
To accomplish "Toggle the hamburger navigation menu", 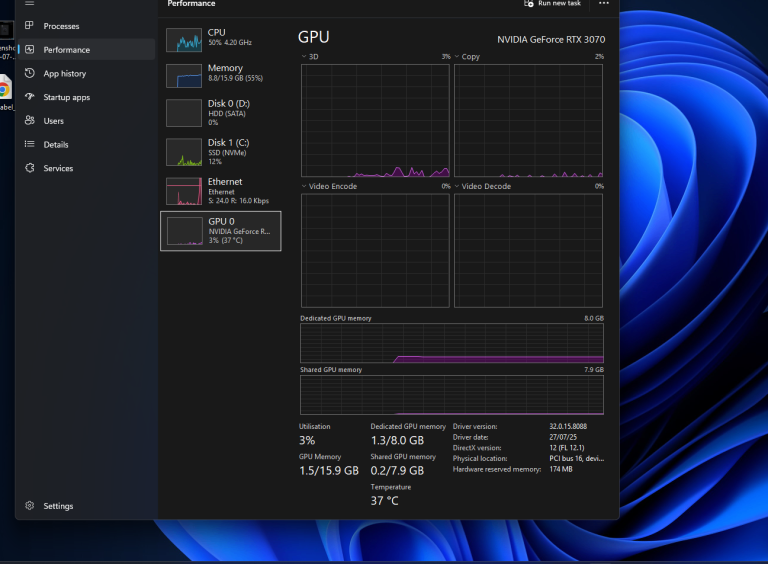I will tap(30, 4).
